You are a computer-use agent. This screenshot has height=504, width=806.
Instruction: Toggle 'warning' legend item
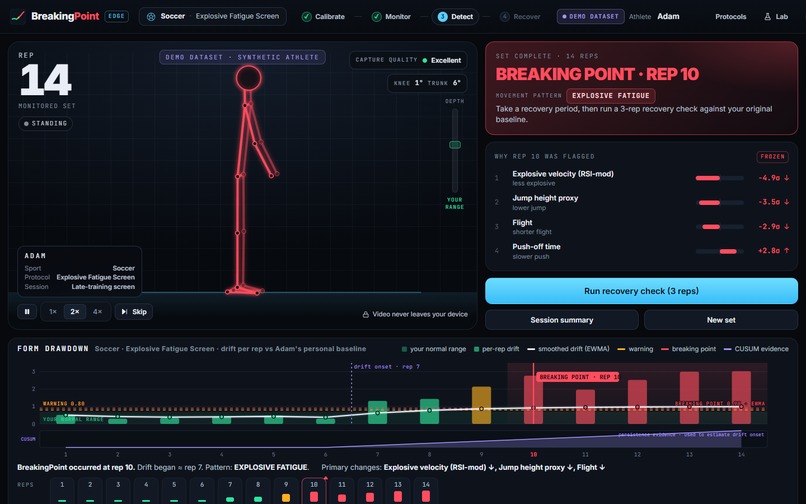(x=635, y=349)
